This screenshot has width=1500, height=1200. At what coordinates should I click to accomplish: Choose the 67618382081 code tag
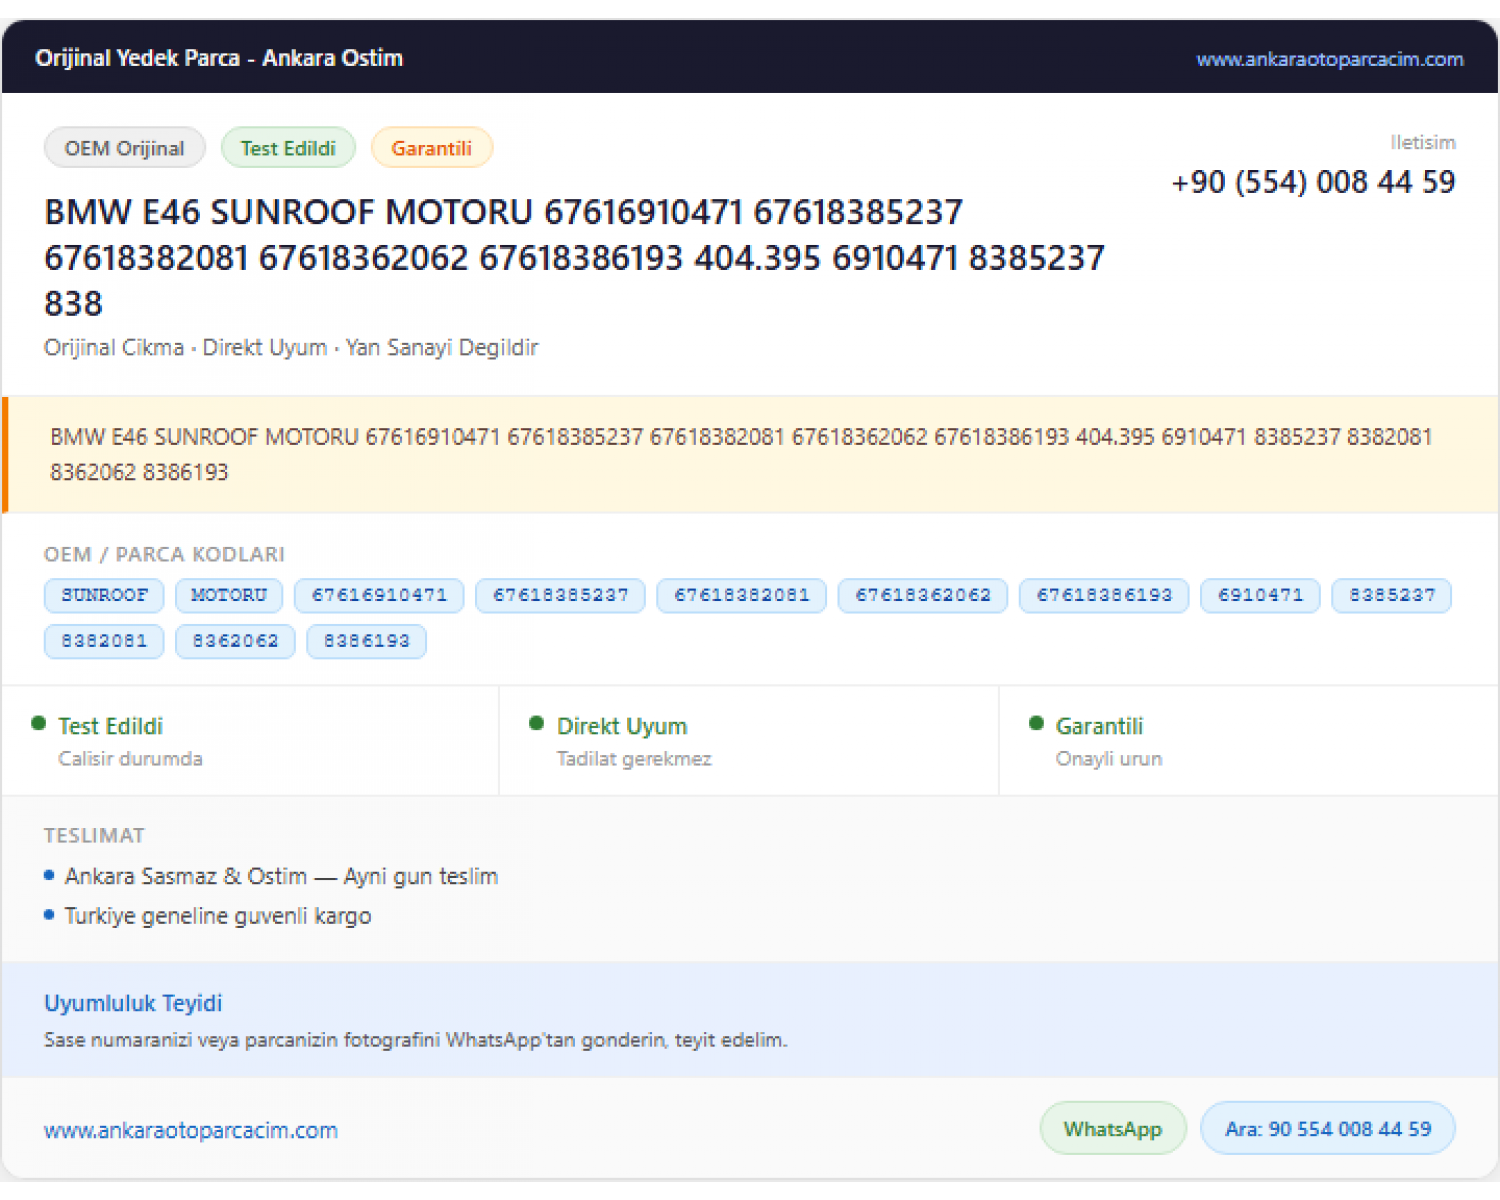741,595
